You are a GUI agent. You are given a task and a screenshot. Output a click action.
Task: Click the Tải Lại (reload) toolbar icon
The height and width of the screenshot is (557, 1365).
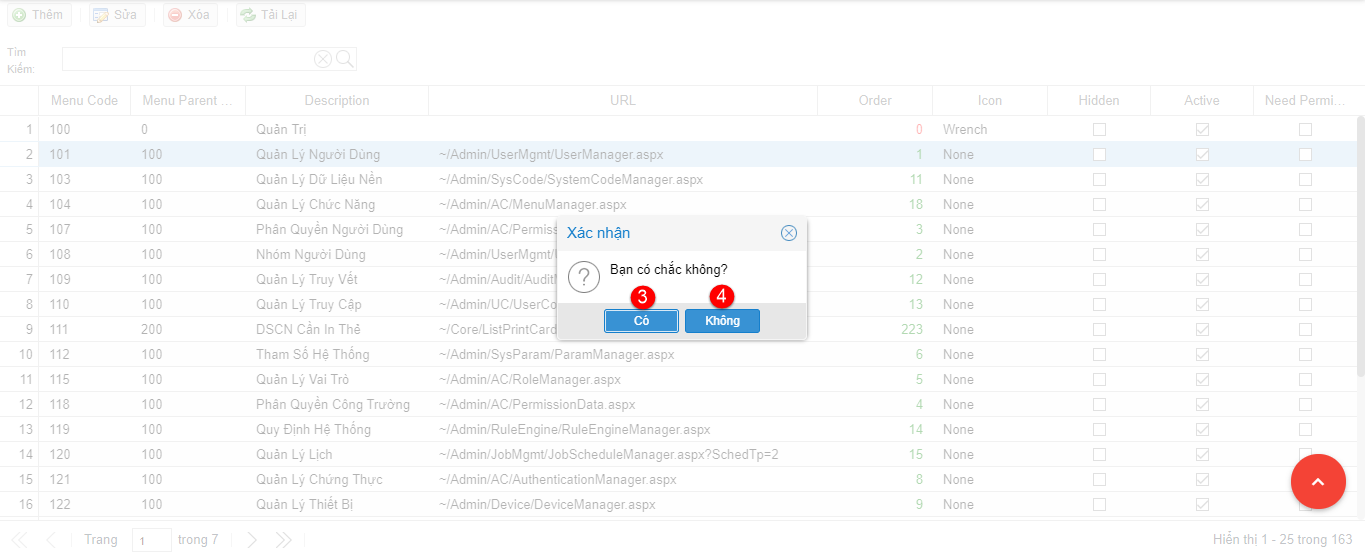pos(247,15)
